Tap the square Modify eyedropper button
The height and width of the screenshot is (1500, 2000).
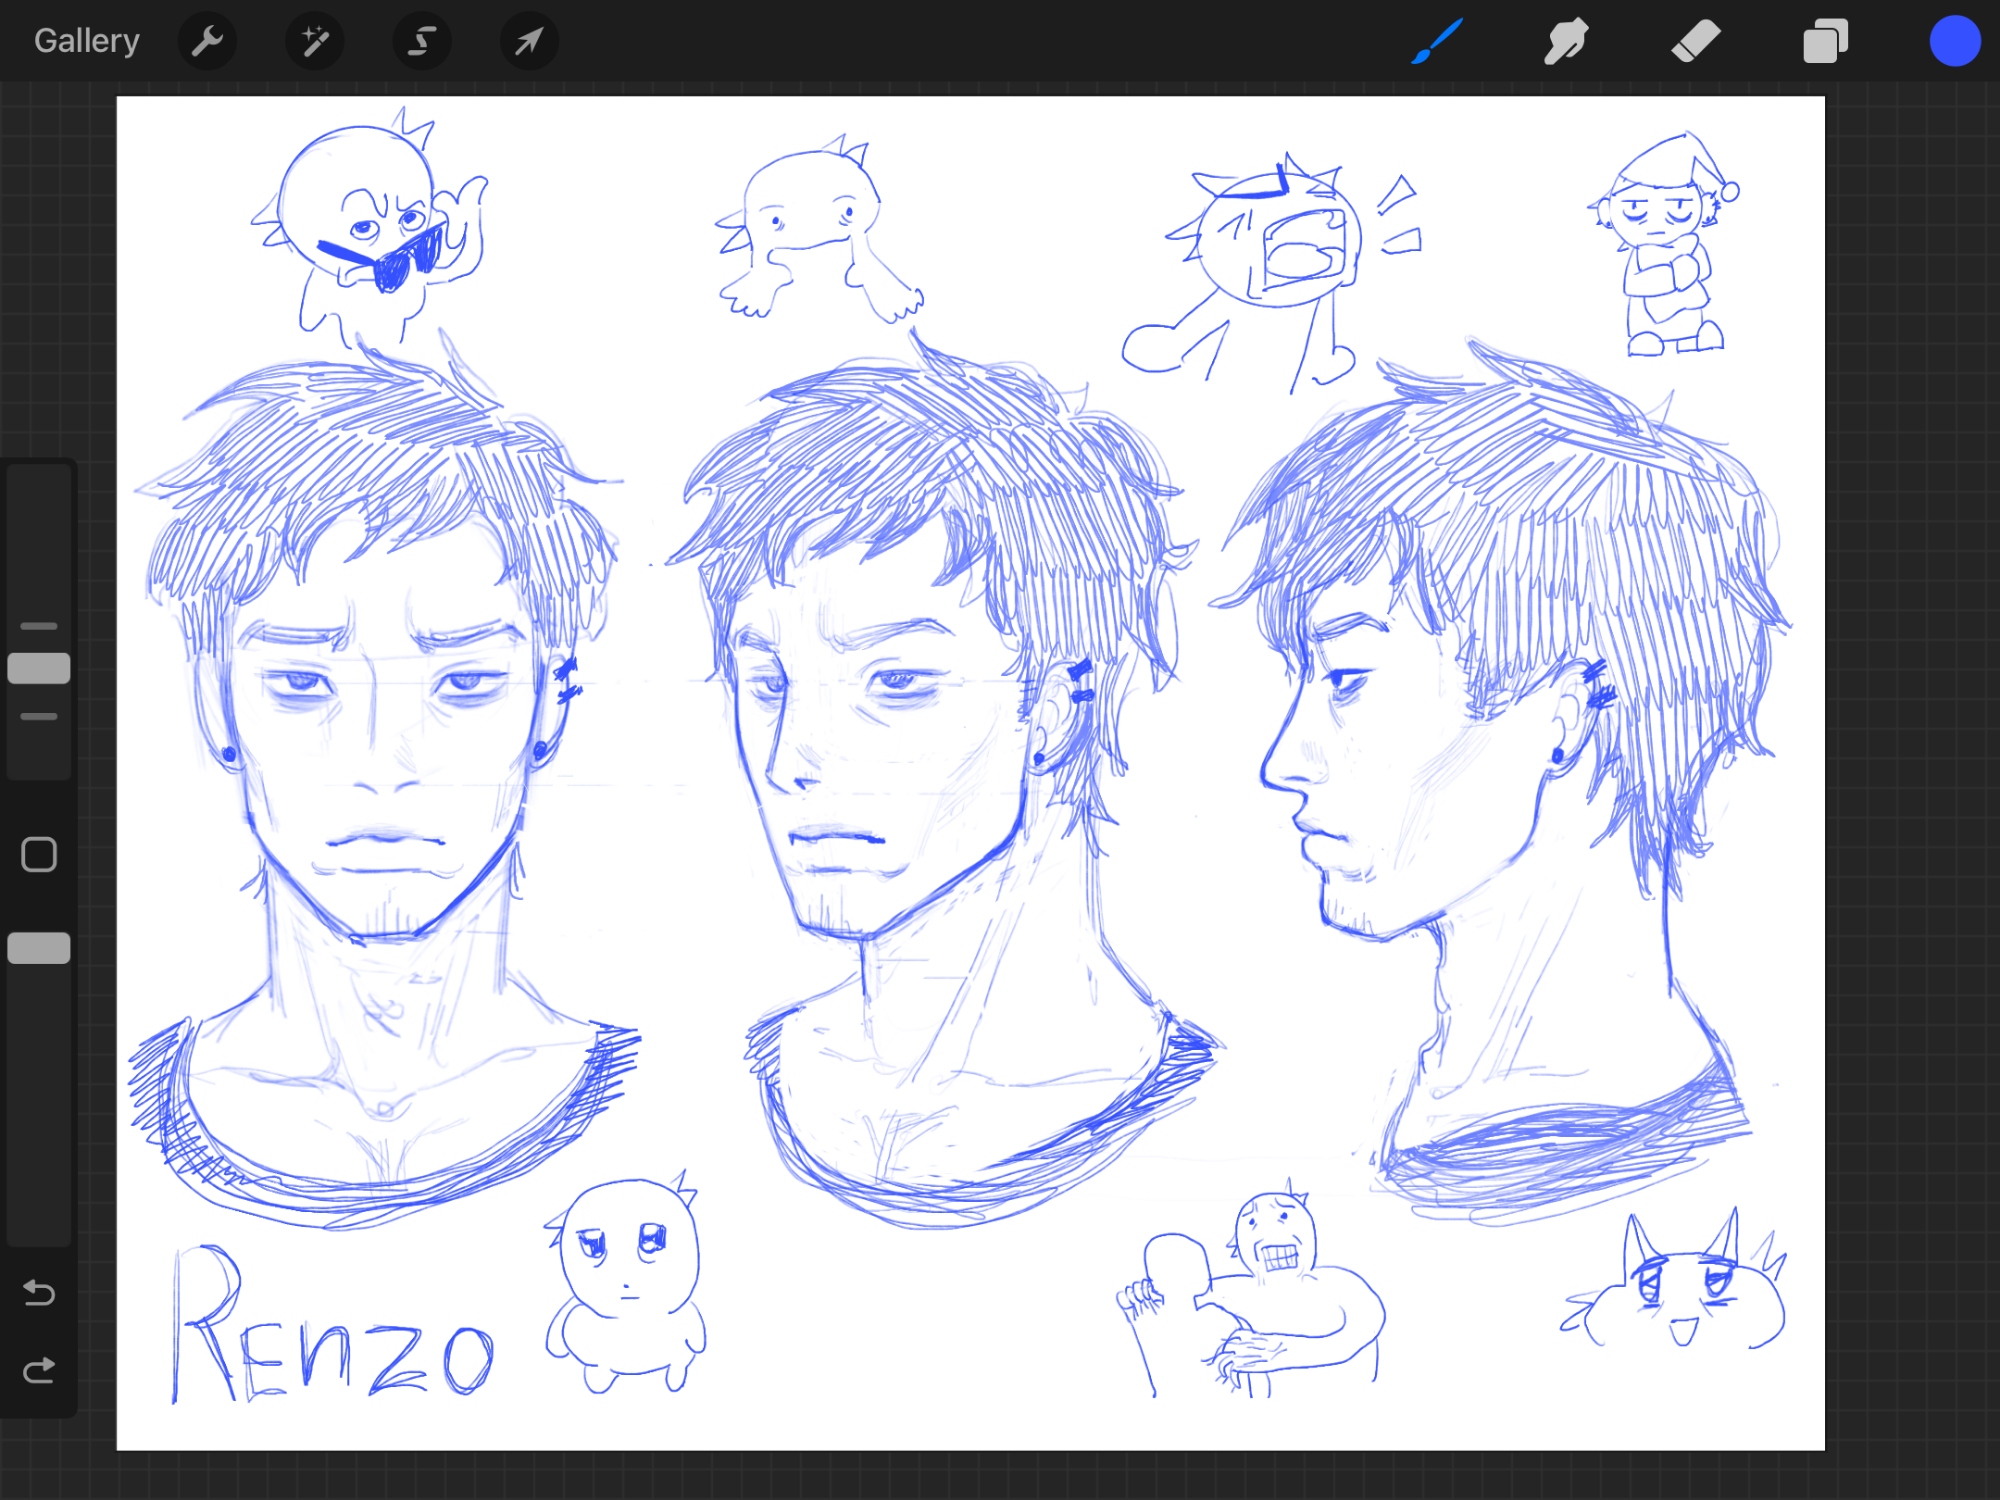coord(39,855)
